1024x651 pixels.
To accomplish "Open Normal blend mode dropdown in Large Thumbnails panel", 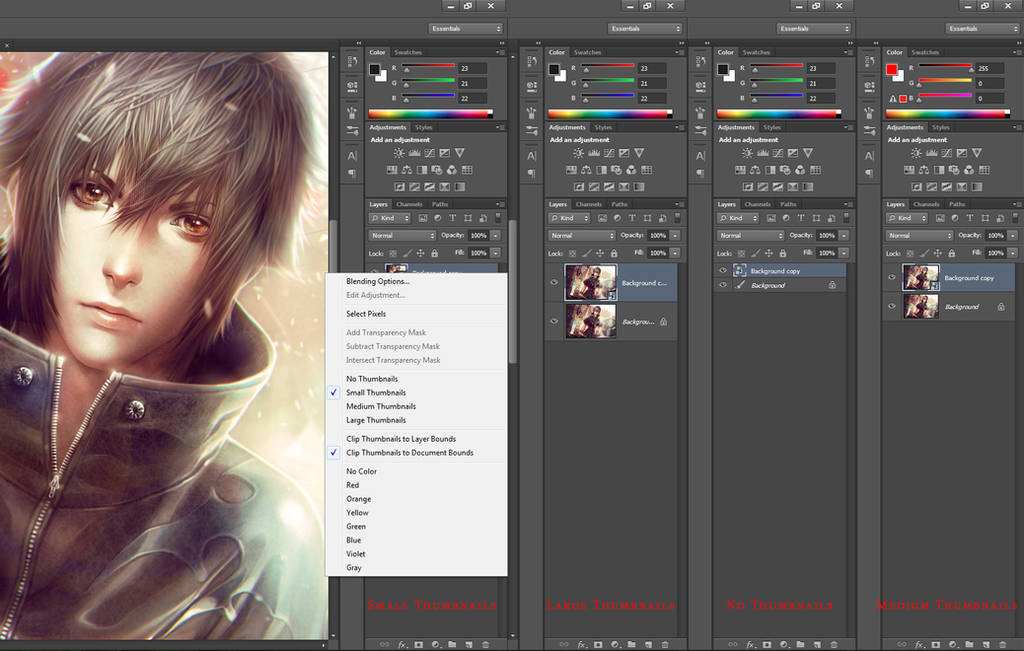I will click(582, 235).
